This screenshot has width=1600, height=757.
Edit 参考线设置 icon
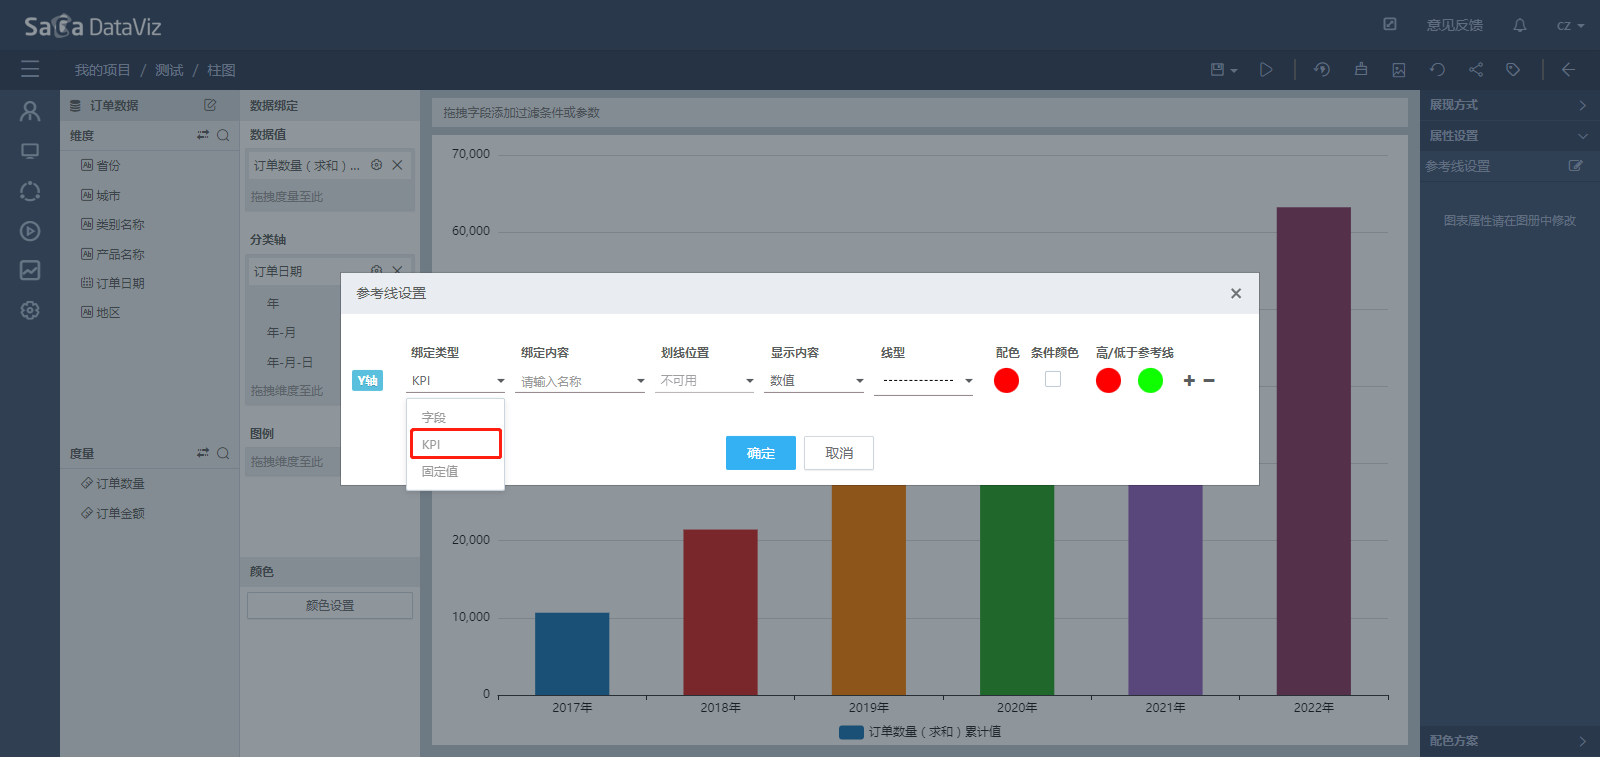pyautogui.click(x=1576, y=166)
